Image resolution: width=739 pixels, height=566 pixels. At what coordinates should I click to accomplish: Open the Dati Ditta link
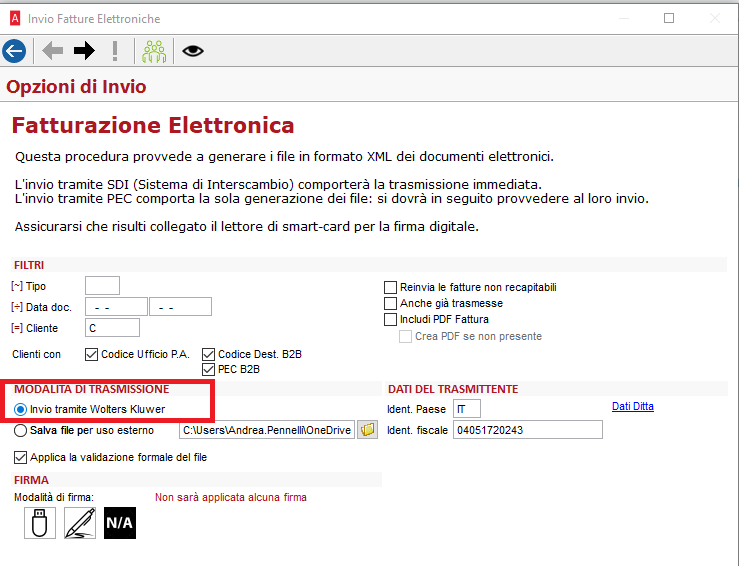(x=632, y=406)
